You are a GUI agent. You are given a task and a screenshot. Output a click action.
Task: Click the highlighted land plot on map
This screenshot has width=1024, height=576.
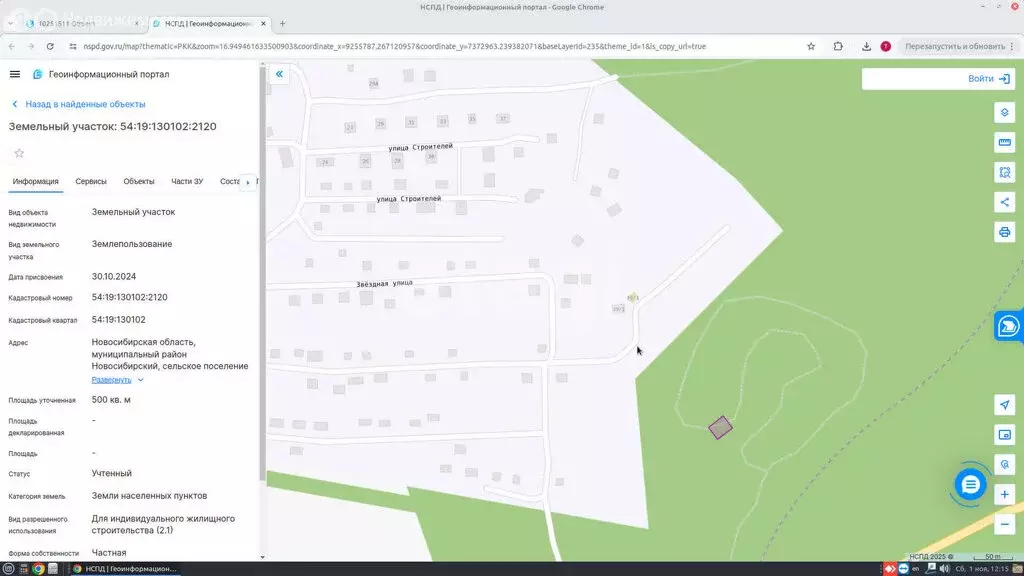click(720, 427)
